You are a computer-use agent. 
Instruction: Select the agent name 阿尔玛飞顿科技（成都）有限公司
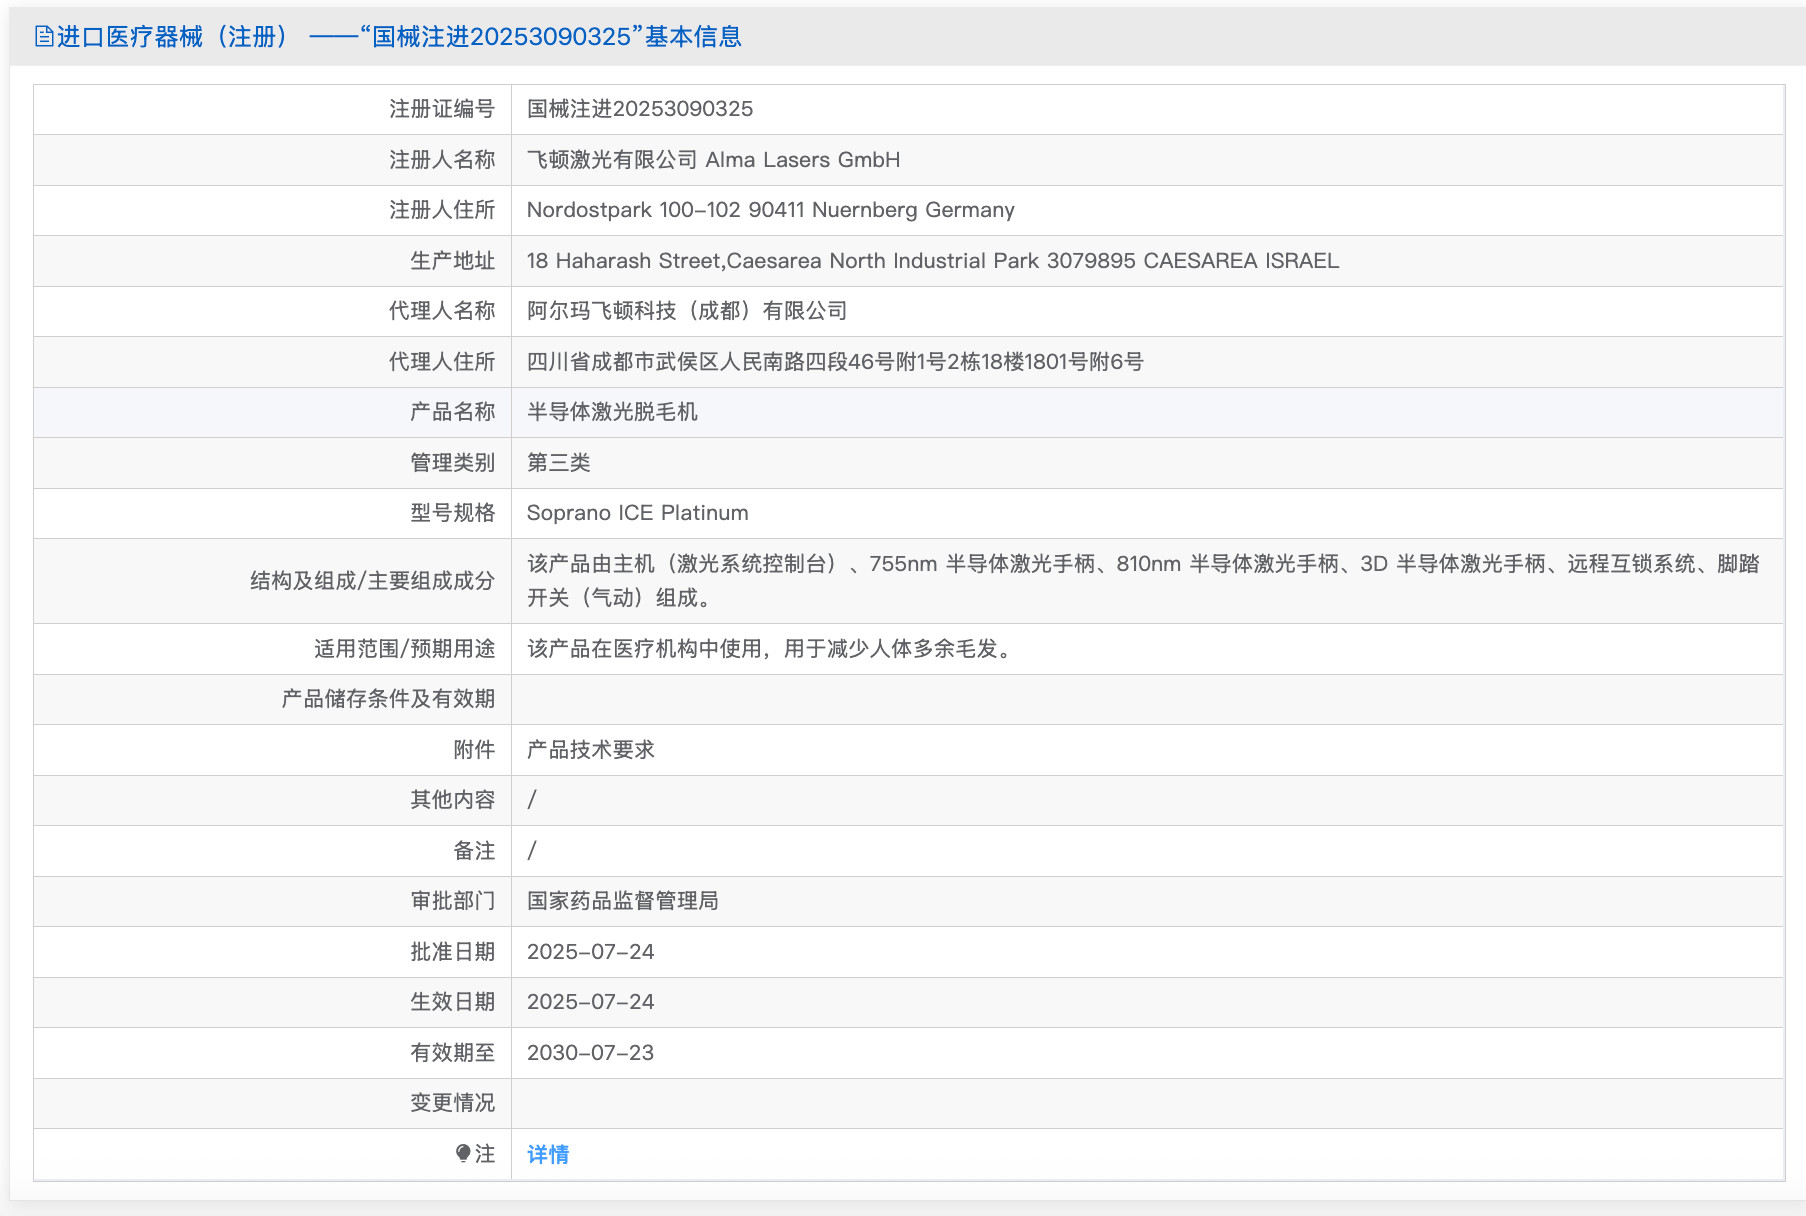coord(687,311)
